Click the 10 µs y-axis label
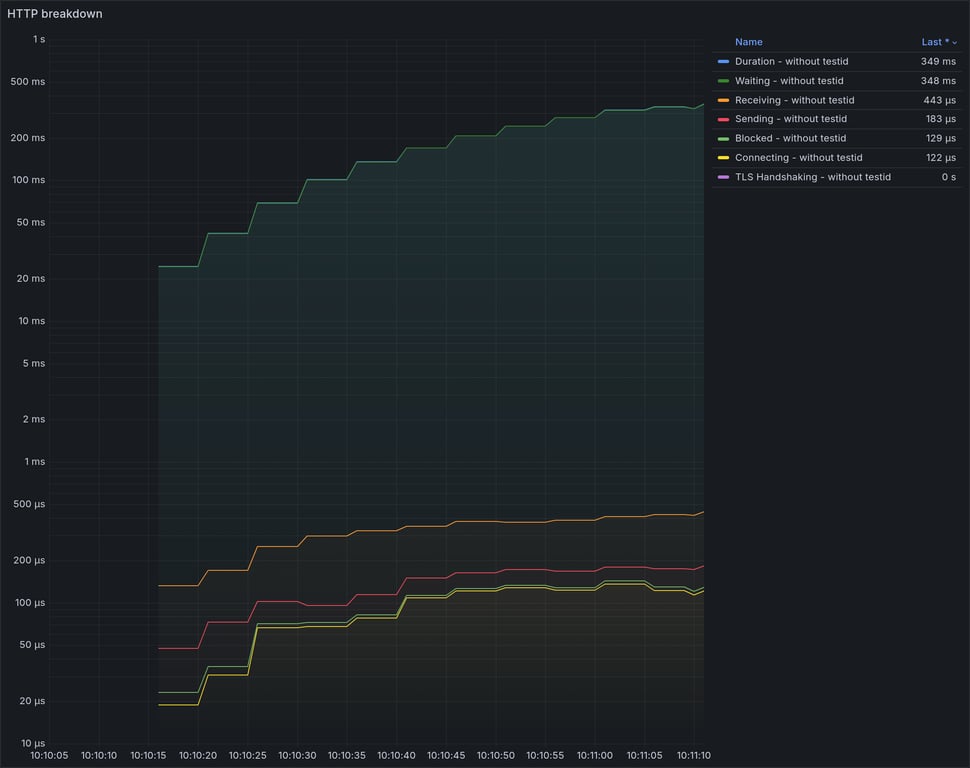 click(x=33, y=743)
